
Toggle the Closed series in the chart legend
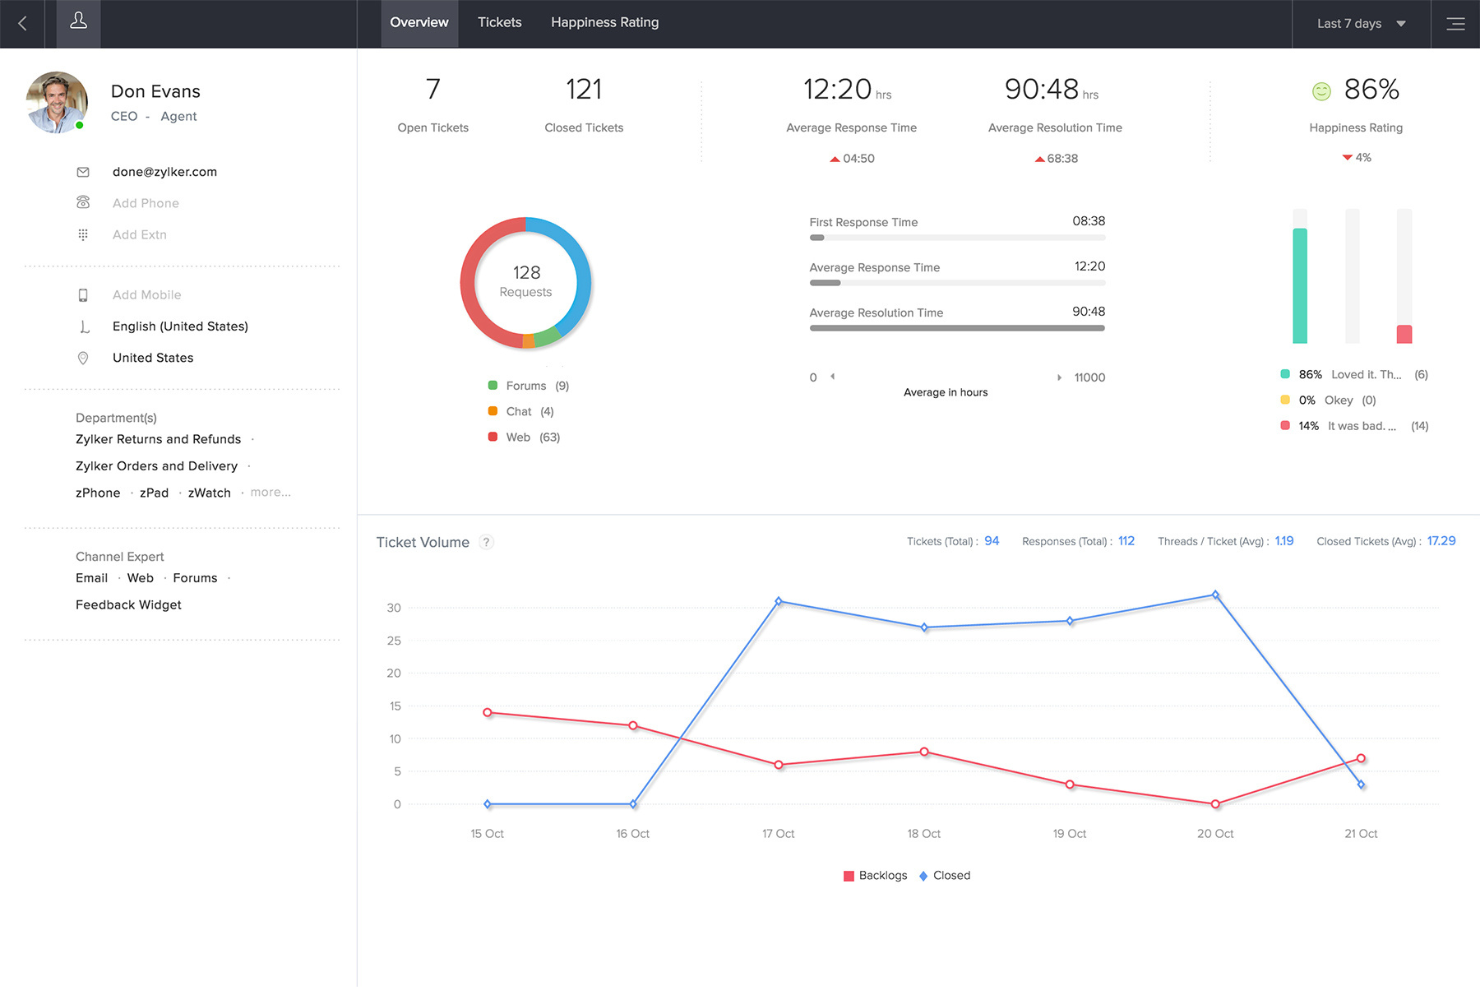coord(944,875)
